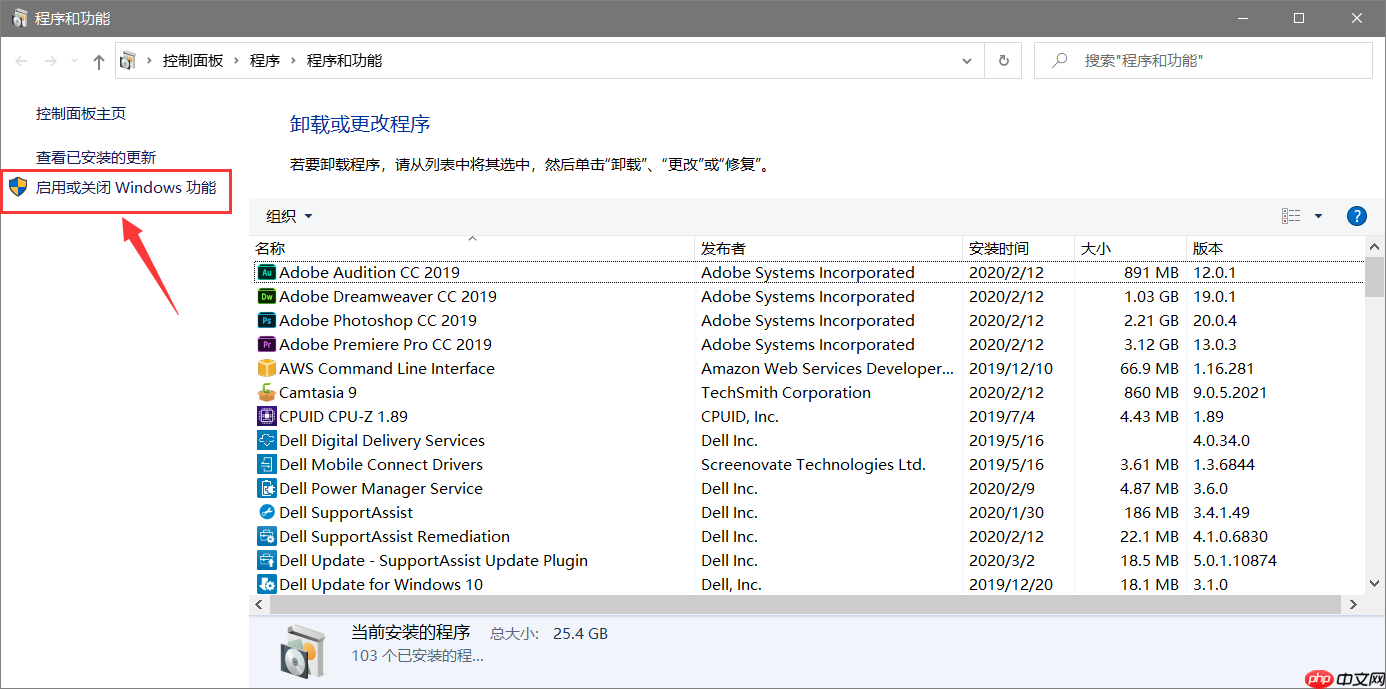Click the shield icon beside 启用或关闭 Windows 功能
Image resolution: width=1386 pixels, height=689 pixels.
click(x=17, y=186)
